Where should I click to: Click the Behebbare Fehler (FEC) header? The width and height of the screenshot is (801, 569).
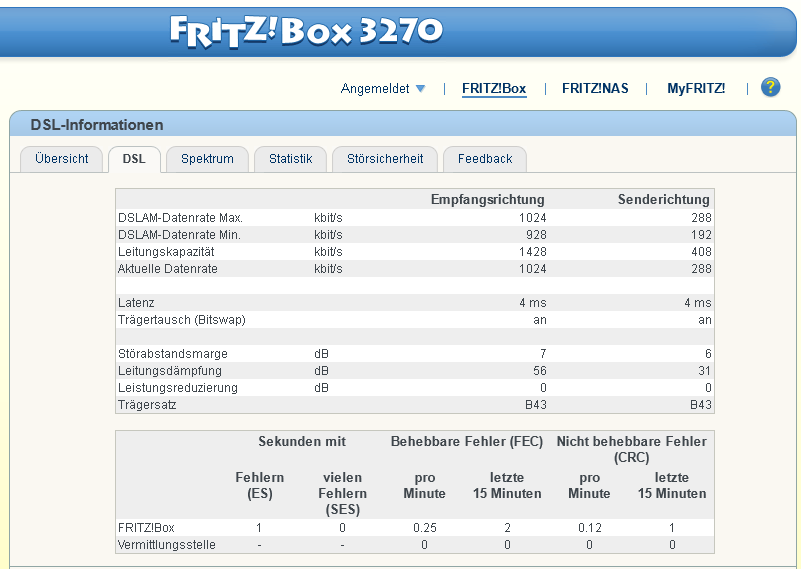(x=467, y=441)
